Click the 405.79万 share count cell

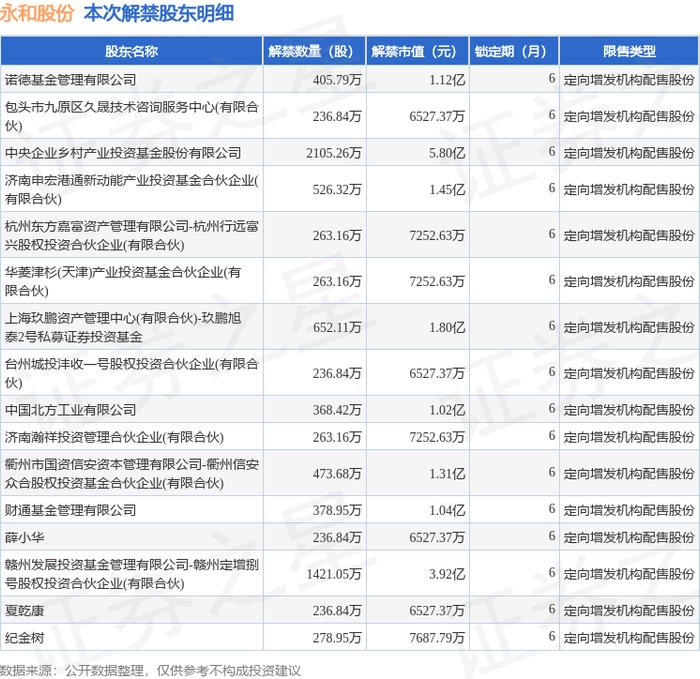click(x=337, y=80)
